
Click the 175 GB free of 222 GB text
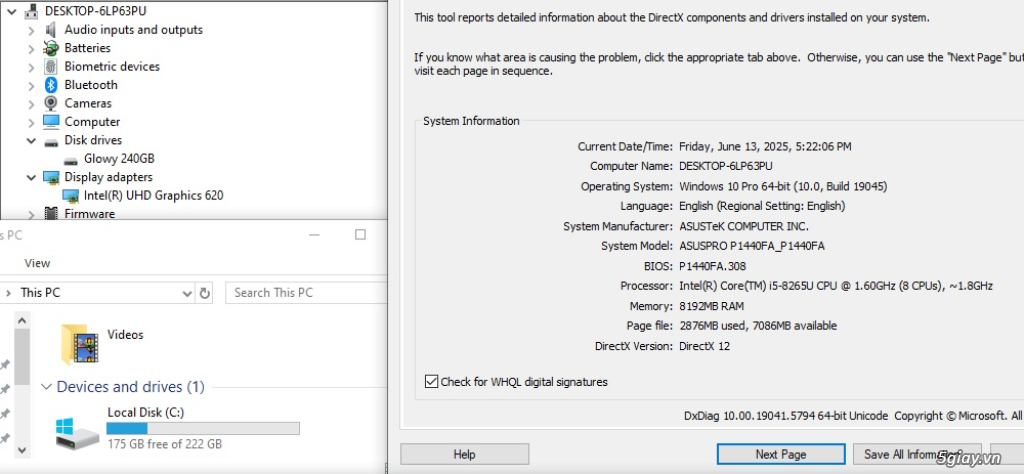[165, 444]
